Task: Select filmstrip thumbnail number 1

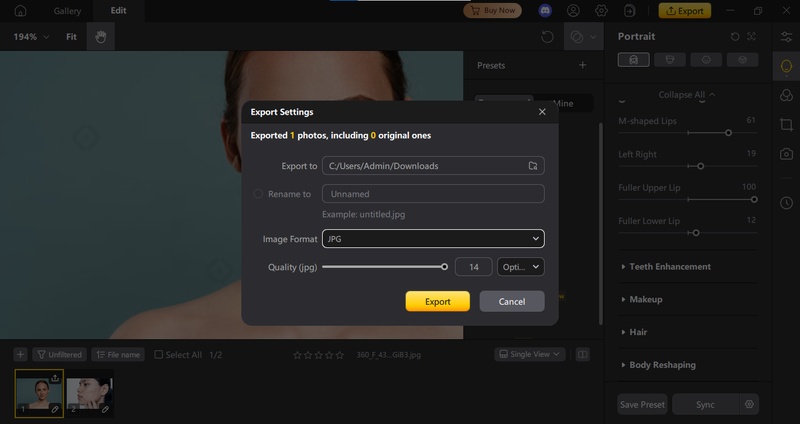Action: pyautogui.click(x=39, y=393)
